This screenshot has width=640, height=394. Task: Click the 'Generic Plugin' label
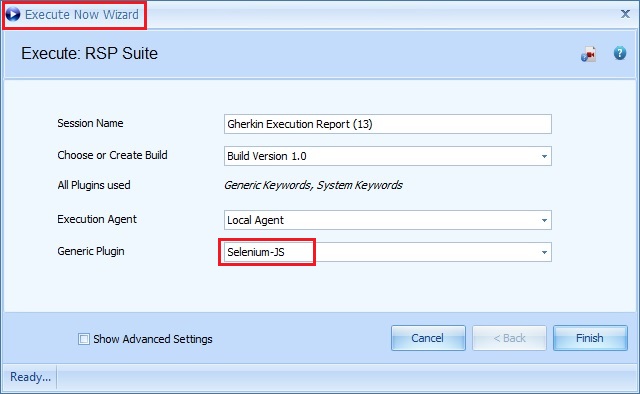click(91, 251)
